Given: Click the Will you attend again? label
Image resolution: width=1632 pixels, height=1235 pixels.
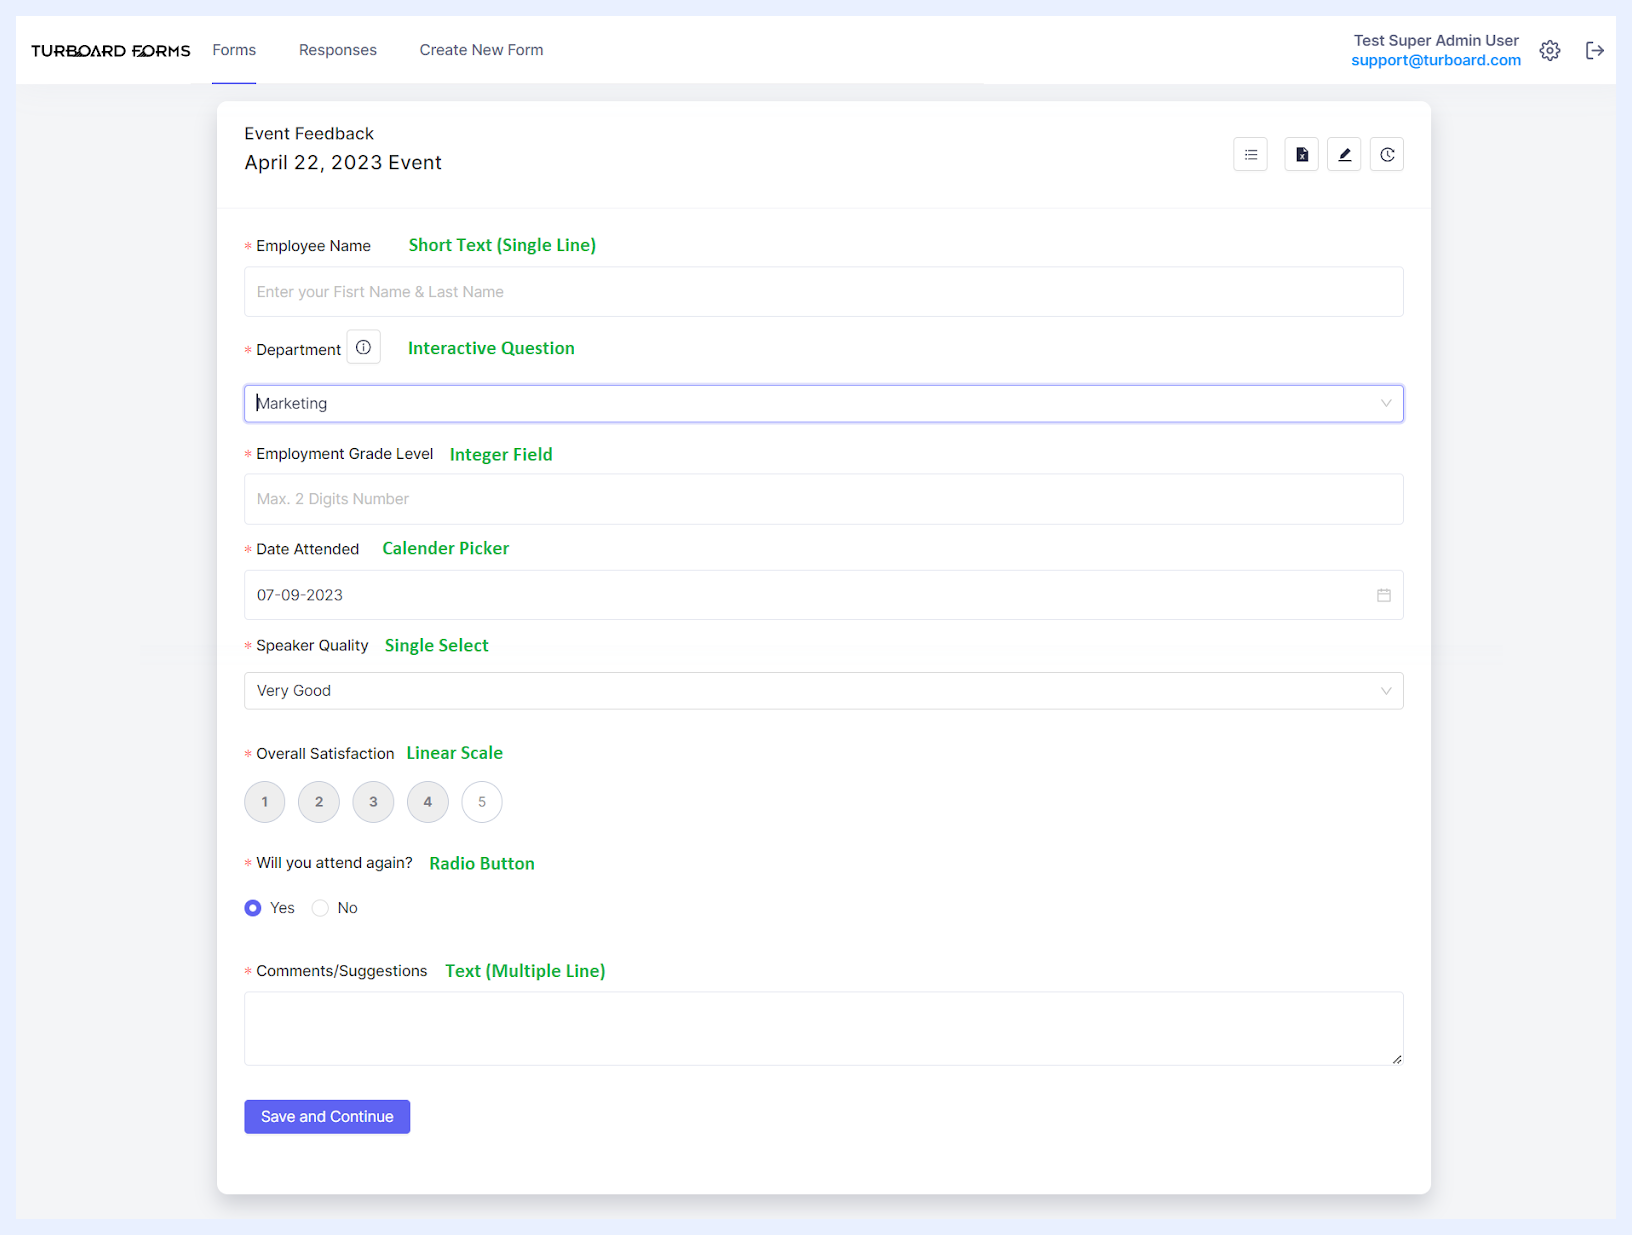Looking at the screenshot, I should [334, 863].
